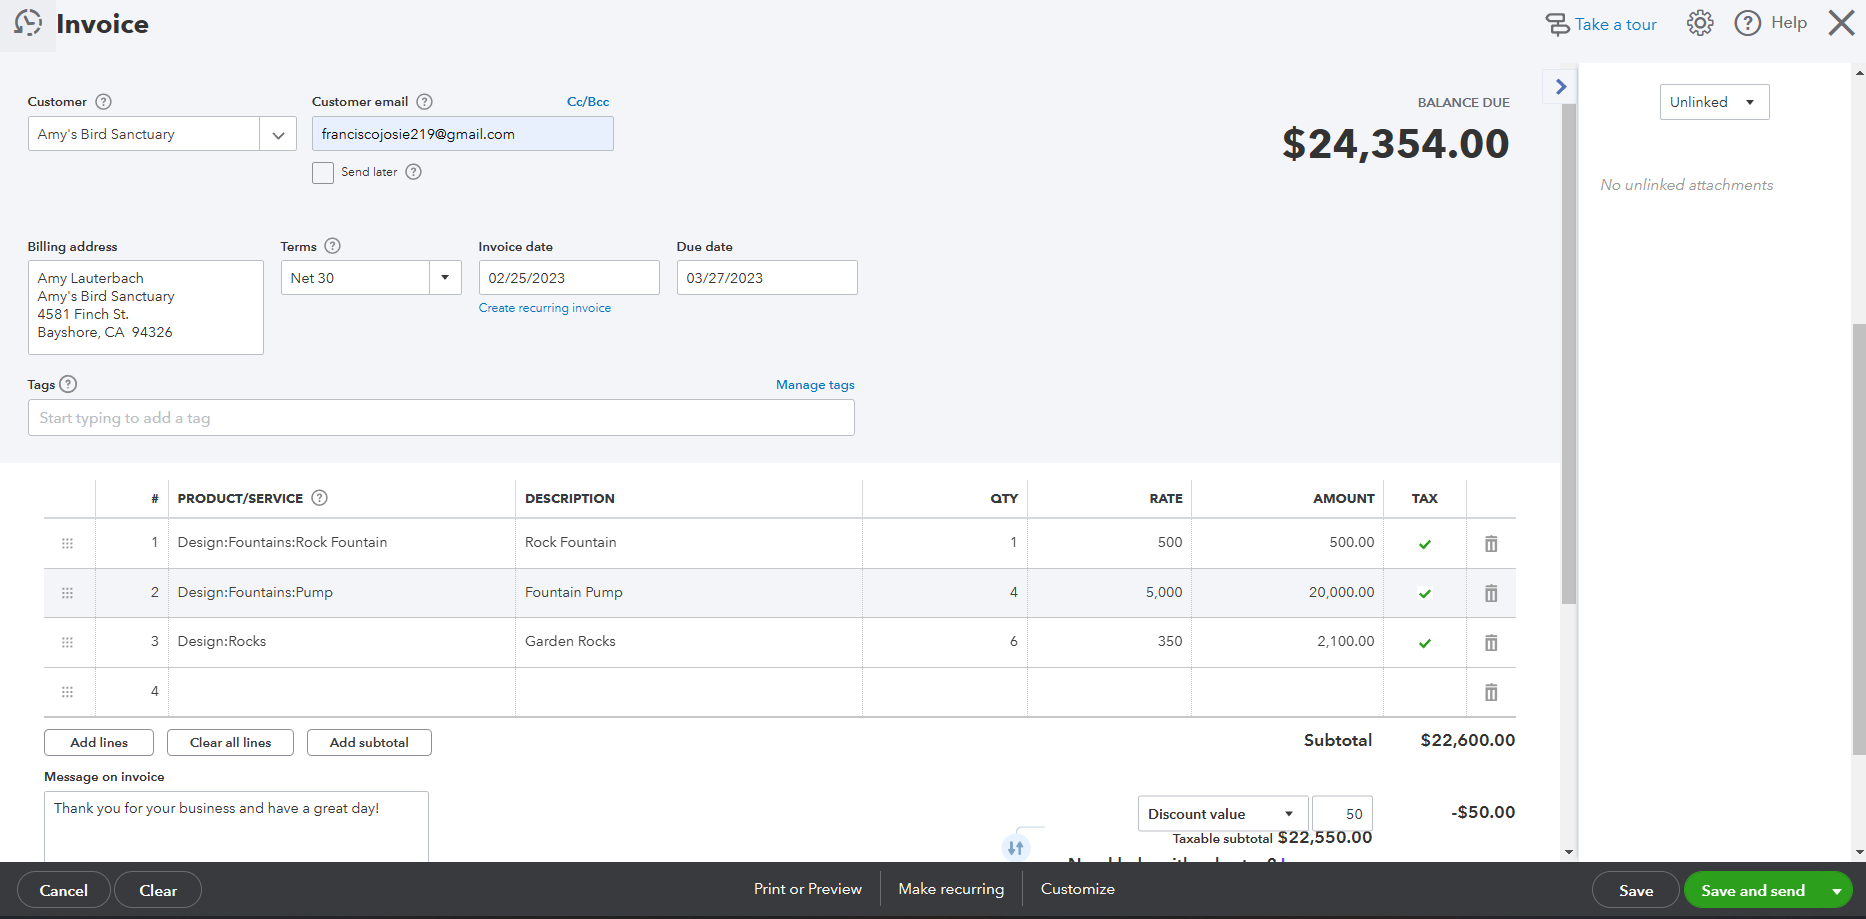Viewport: 1866px width, 919px height.
Task: Toggle tax checkmark for Garden Rocks
Action: [1425, 643]
